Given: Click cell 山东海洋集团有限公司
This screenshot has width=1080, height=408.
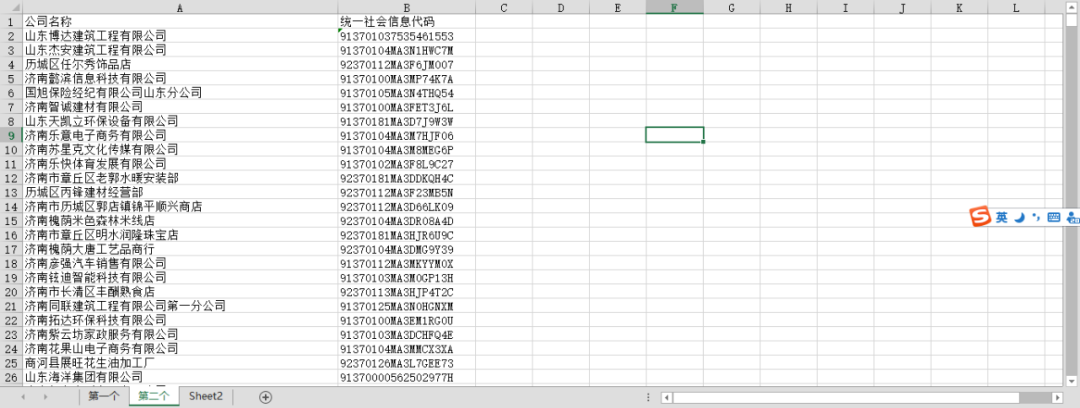Looking at the screenshot, I should 180,377.
